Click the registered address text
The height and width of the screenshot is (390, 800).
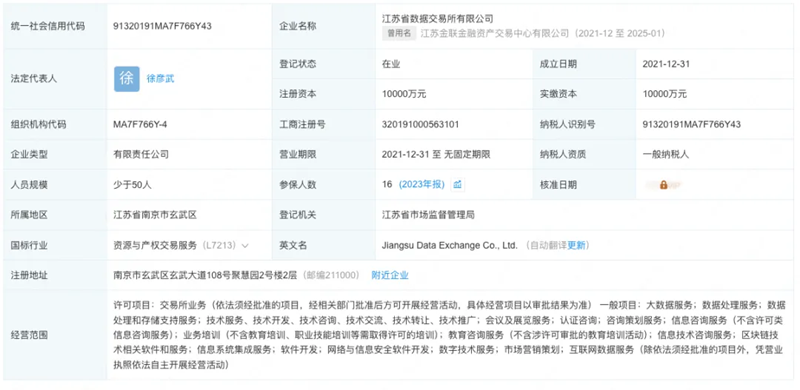[208, 276]
